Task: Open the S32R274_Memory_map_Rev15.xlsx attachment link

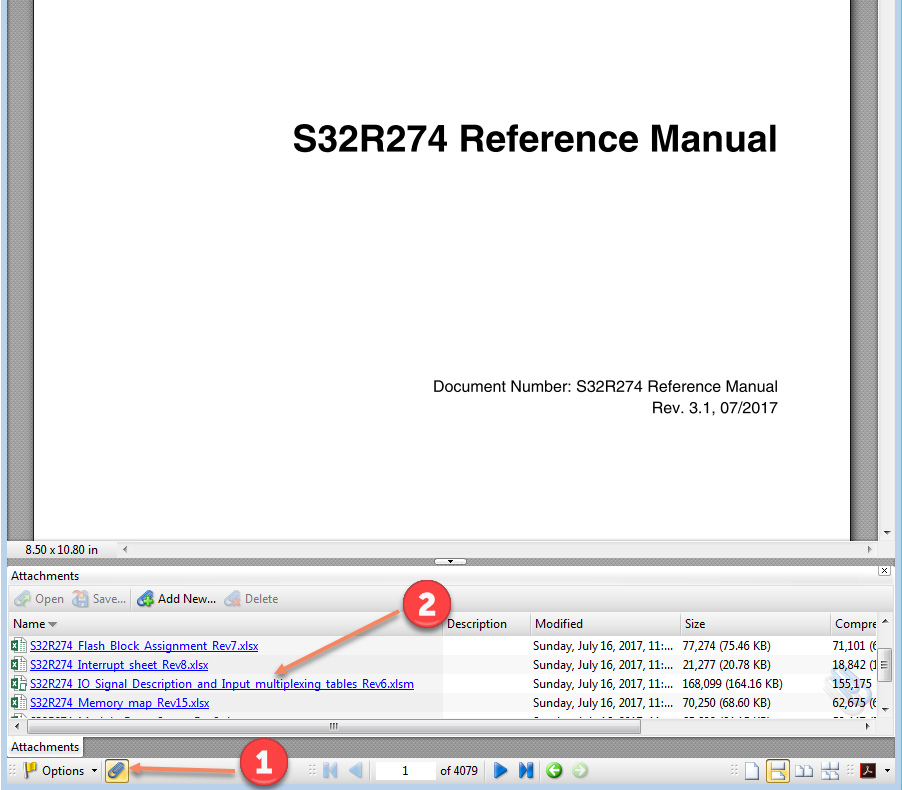Action: 119,702
